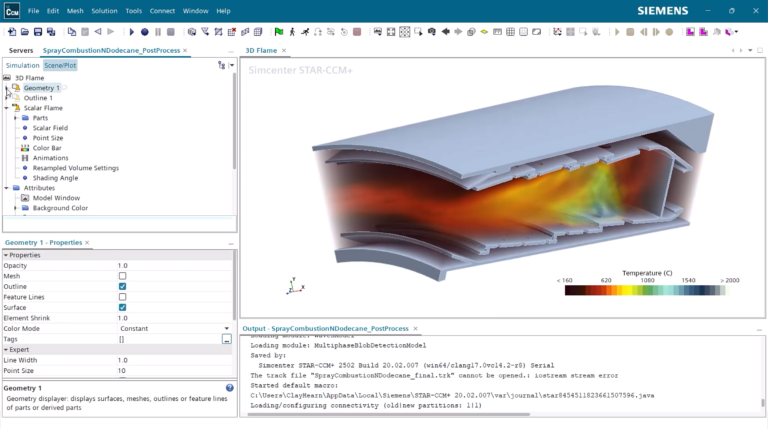Click the green flag Initialize Solution icon
Image resolution: width=768 pixels, height=429 pixels.
click(279, 32)
